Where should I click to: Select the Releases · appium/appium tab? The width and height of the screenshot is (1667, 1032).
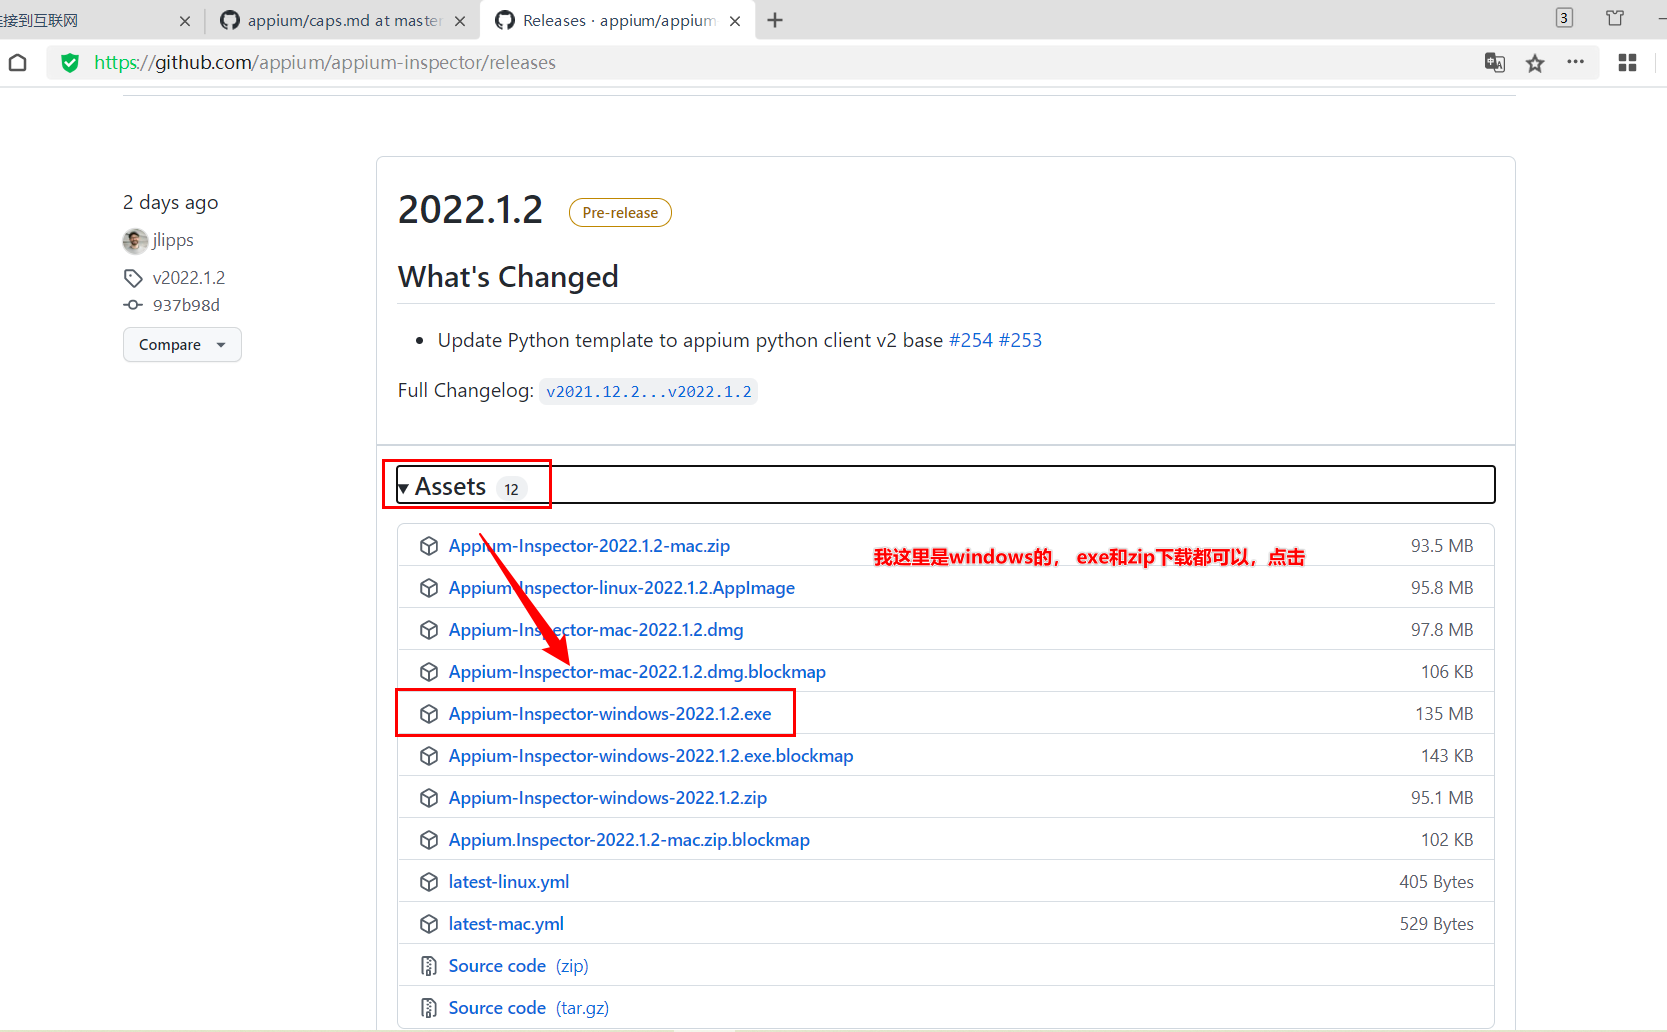coord(617,20)
